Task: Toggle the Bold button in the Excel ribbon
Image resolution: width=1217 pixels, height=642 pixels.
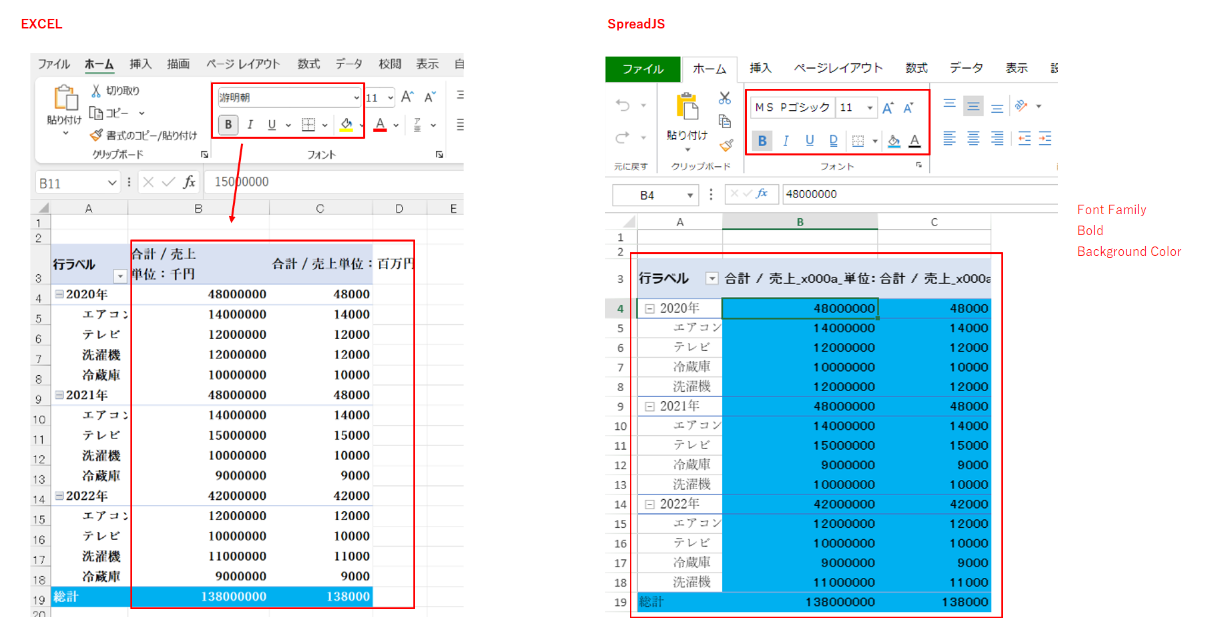Action: 228,125
